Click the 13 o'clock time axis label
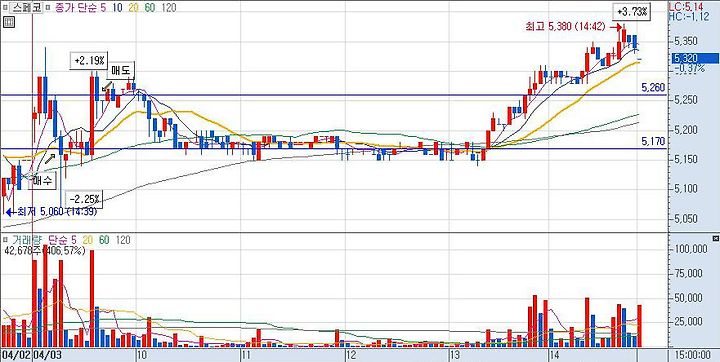The width and height of the screenshot is (720, 362). [455, 355]
